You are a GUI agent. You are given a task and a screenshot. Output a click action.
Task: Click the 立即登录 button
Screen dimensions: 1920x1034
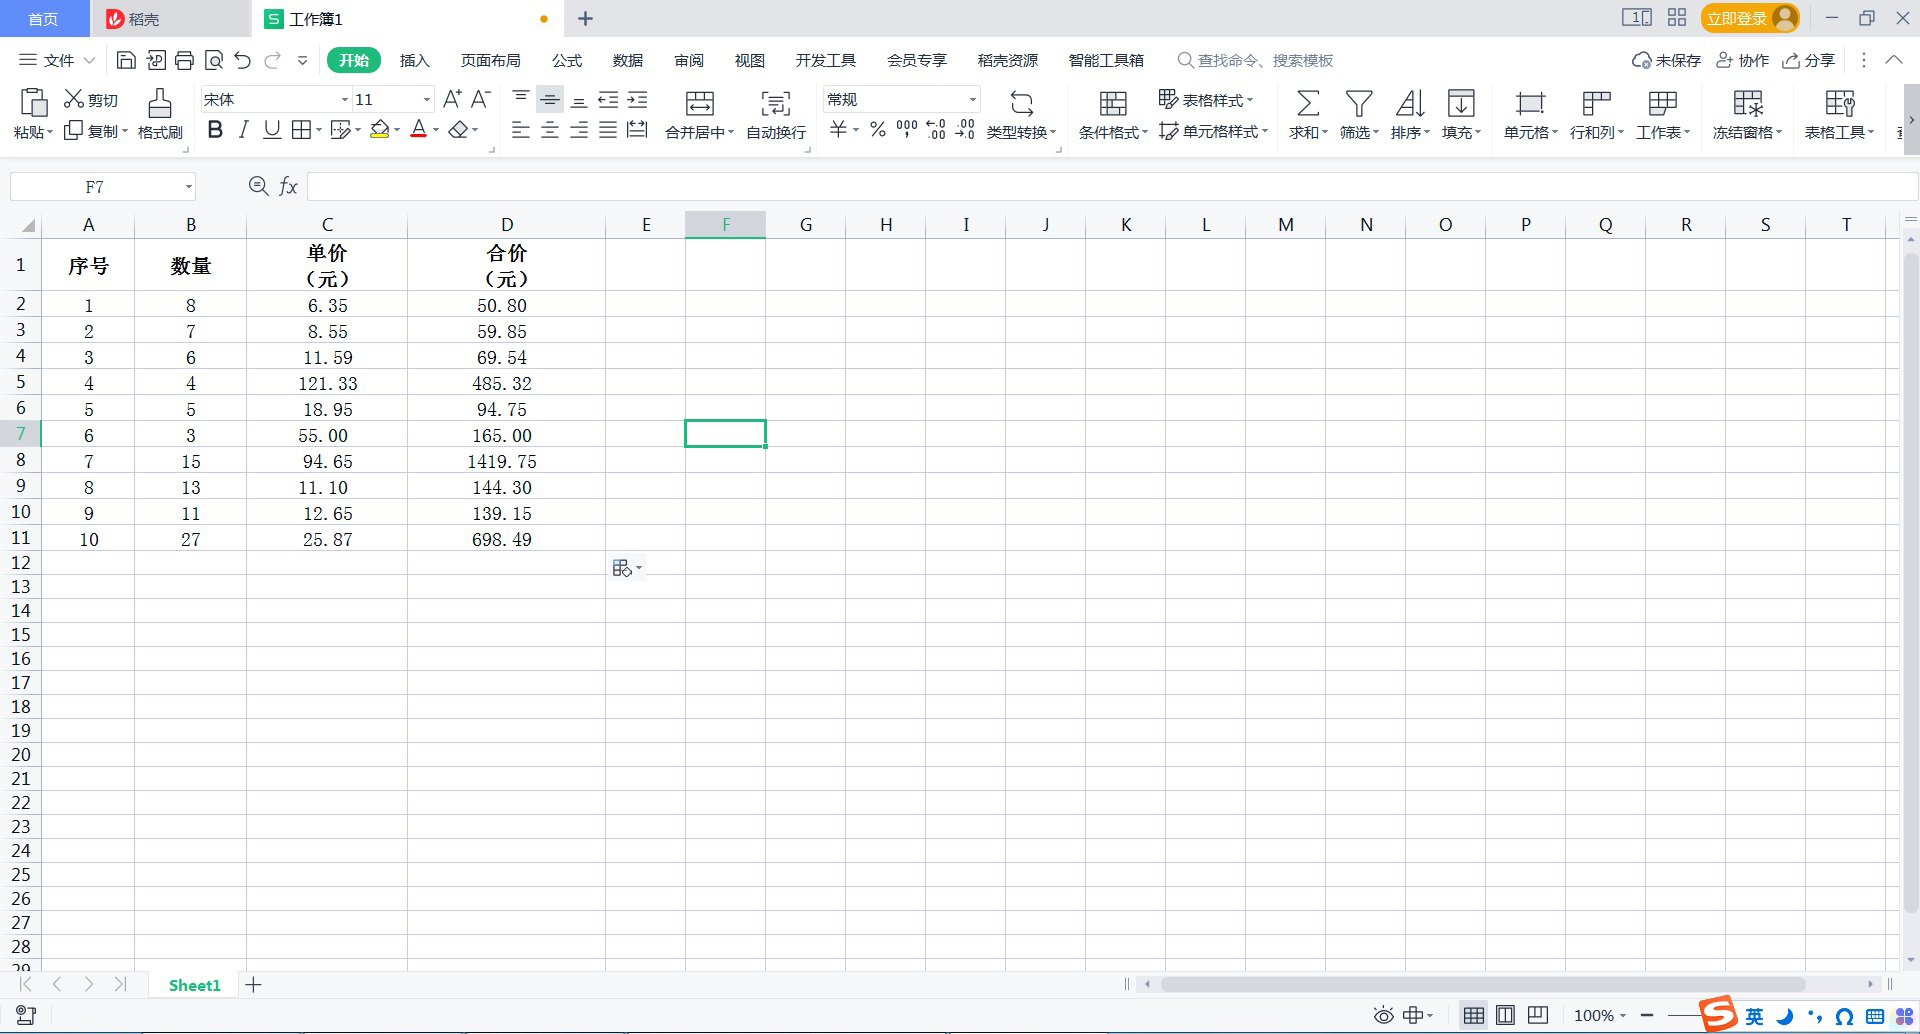coord(1738,17)
